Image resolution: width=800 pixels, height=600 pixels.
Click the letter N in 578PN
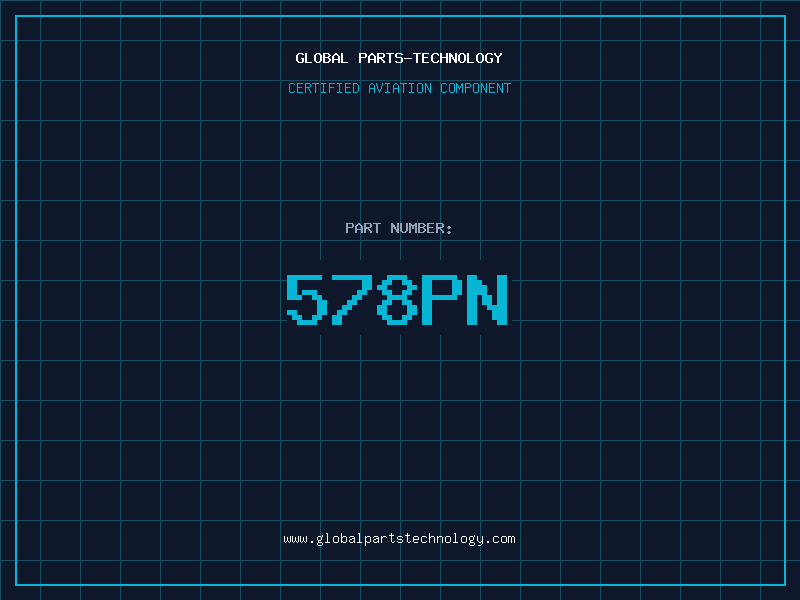click(x=487, y=299)
